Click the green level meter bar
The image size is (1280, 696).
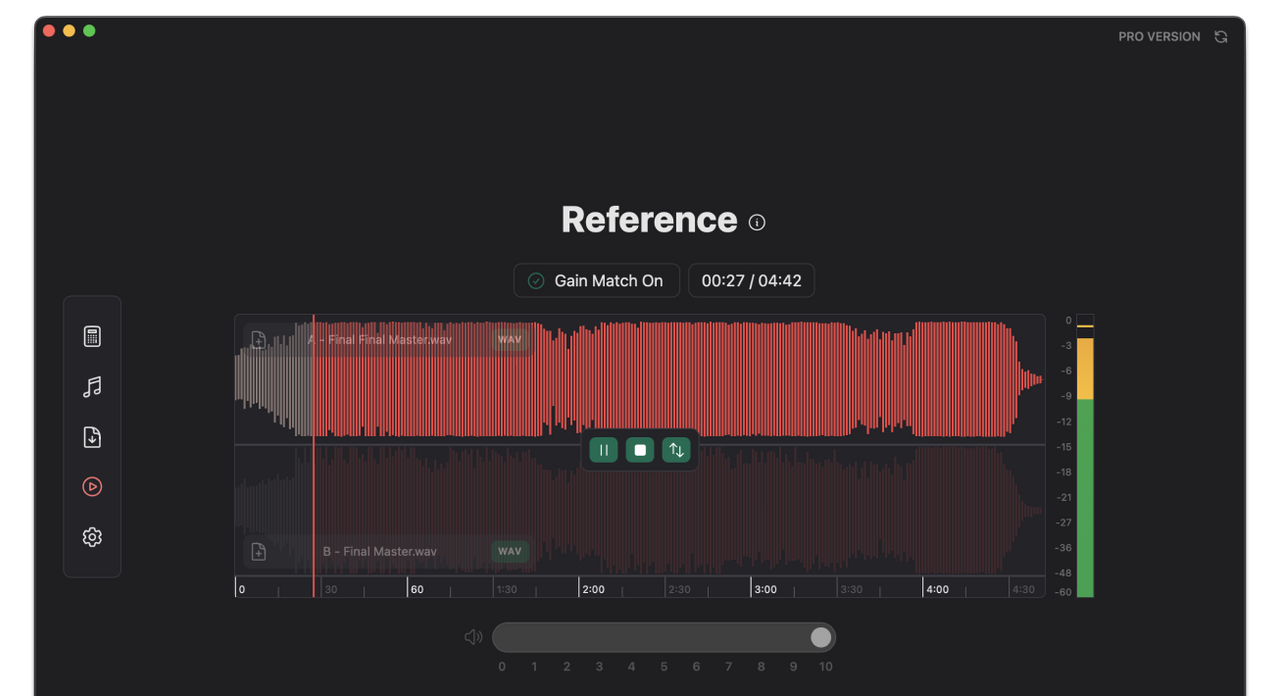click(x=1085, y=497)
